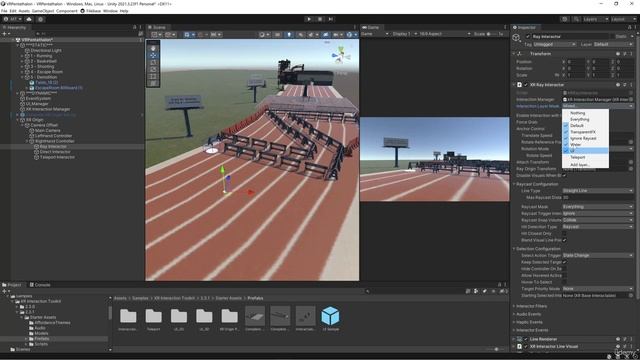
Task: Select the Transform tool in Scene overlay
Action: tap(153, 83)
